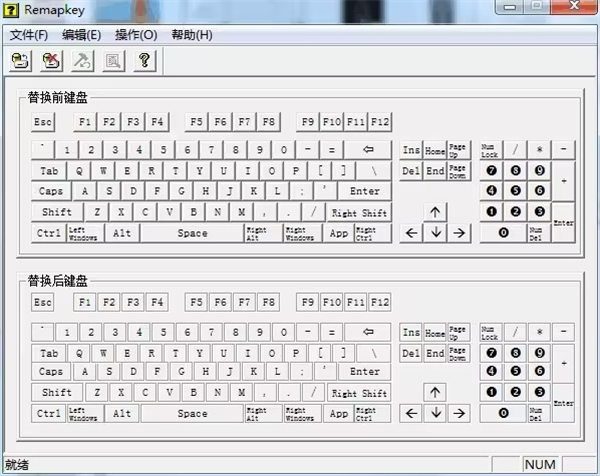Open the 文件(F) menu
The width and height of the screenshot is (600, 476).
(29, 35)
